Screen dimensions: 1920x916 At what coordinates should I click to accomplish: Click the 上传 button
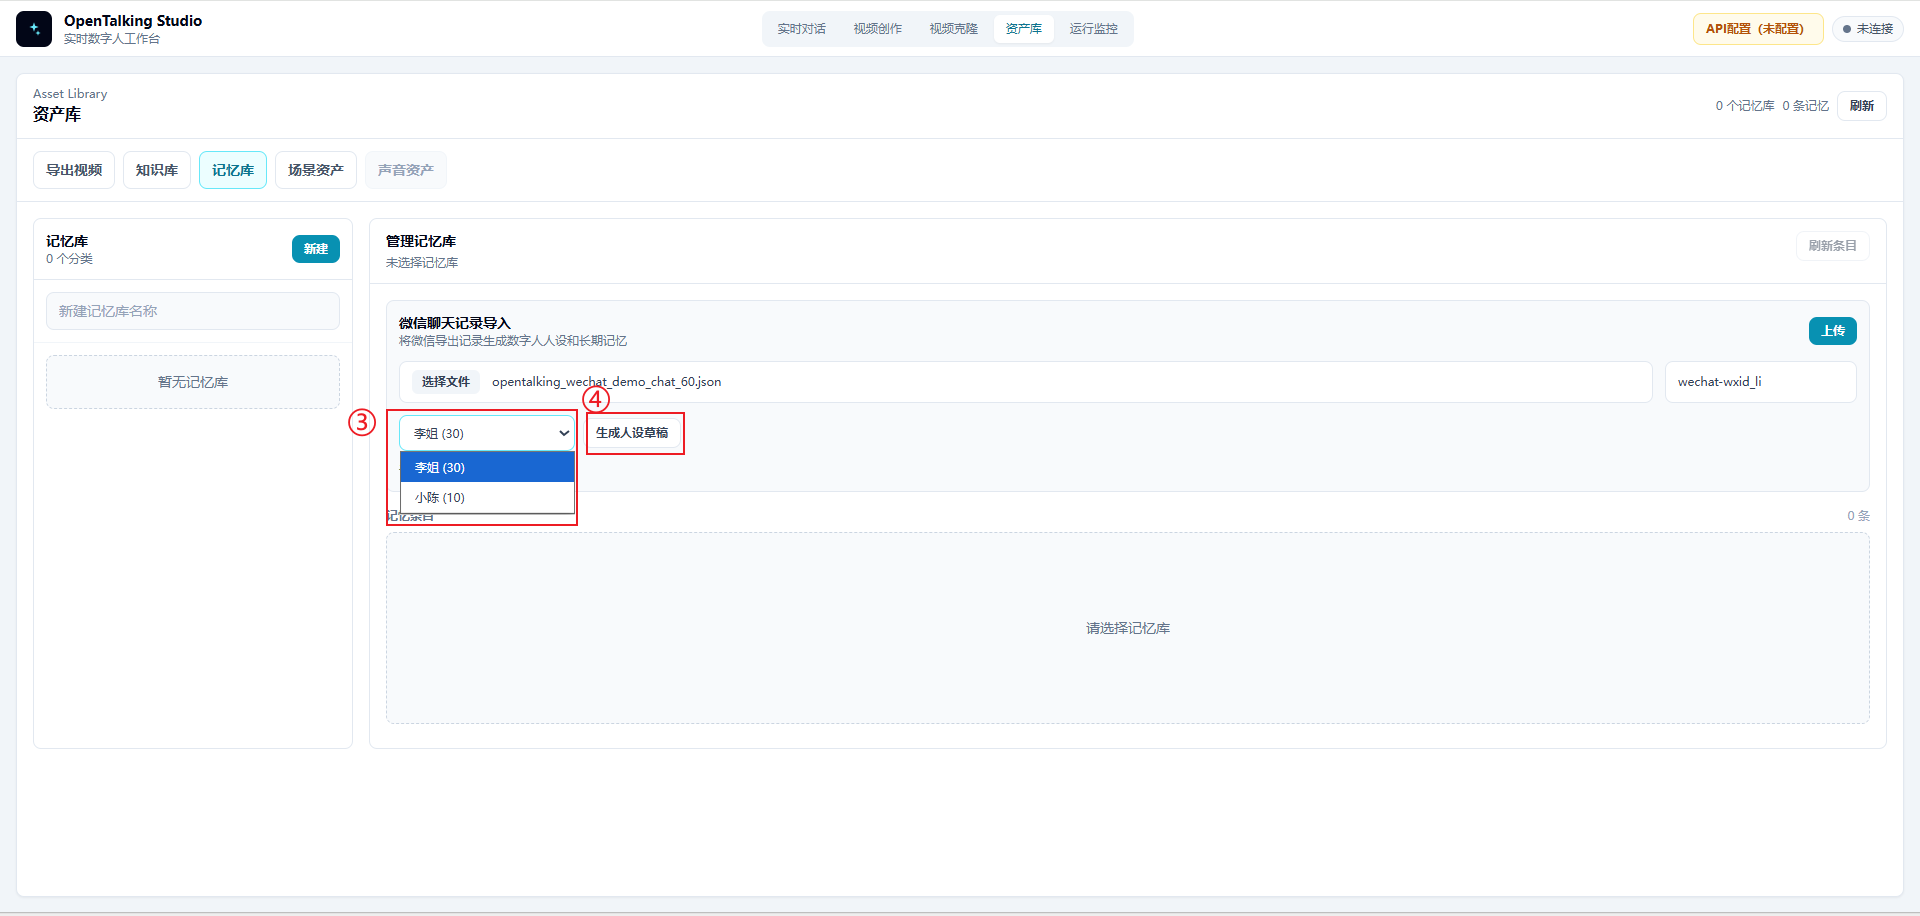[x=1833, y=331]
